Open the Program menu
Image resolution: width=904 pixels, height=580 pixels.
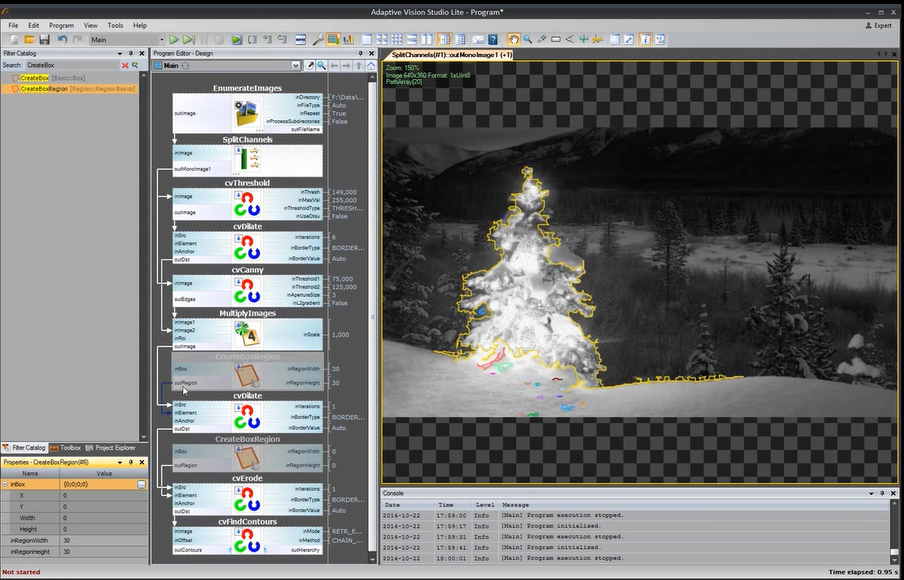[61, 25]
